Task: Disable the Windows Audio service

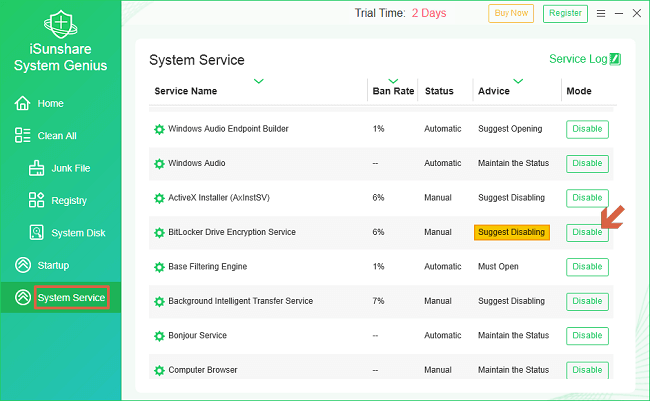Action: pyautogui.click(x=587, y=164)
